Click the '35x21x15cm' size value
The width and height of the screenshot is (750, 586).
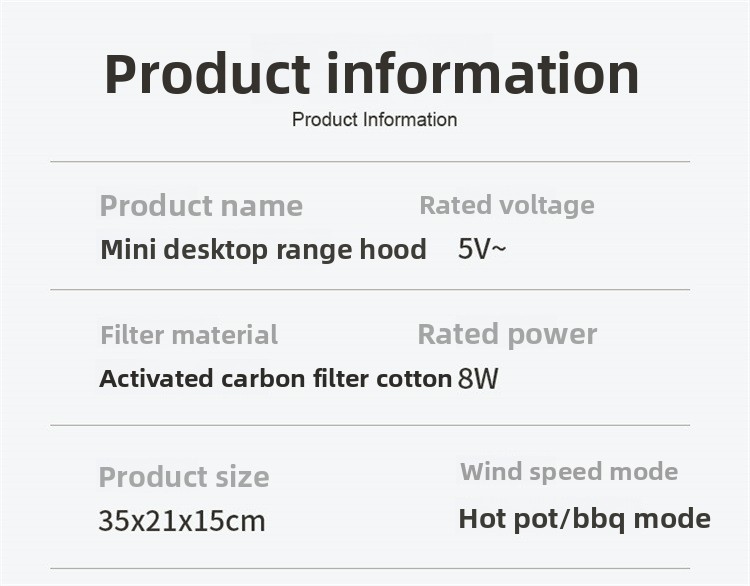(182, 521)
